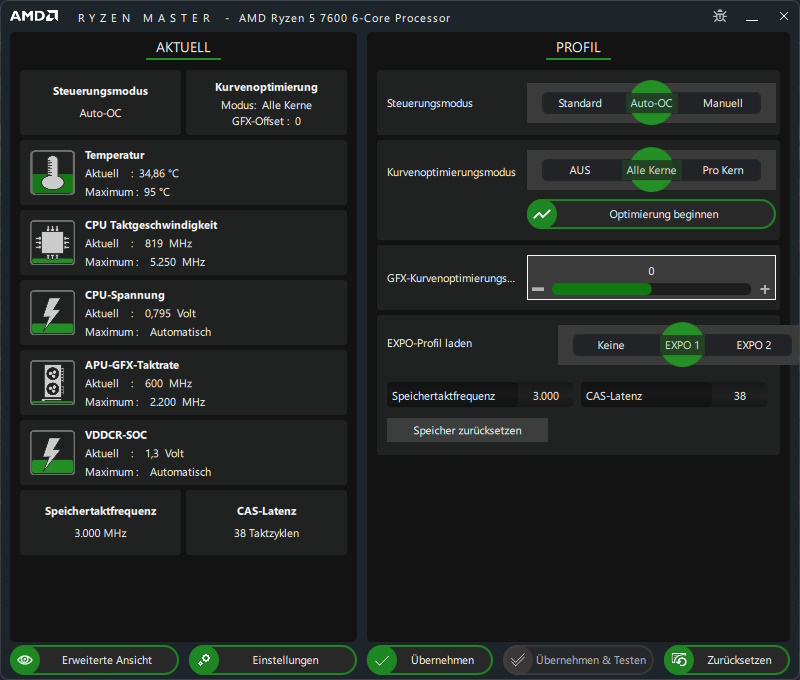Select Standard control mode

click(580, 103)
